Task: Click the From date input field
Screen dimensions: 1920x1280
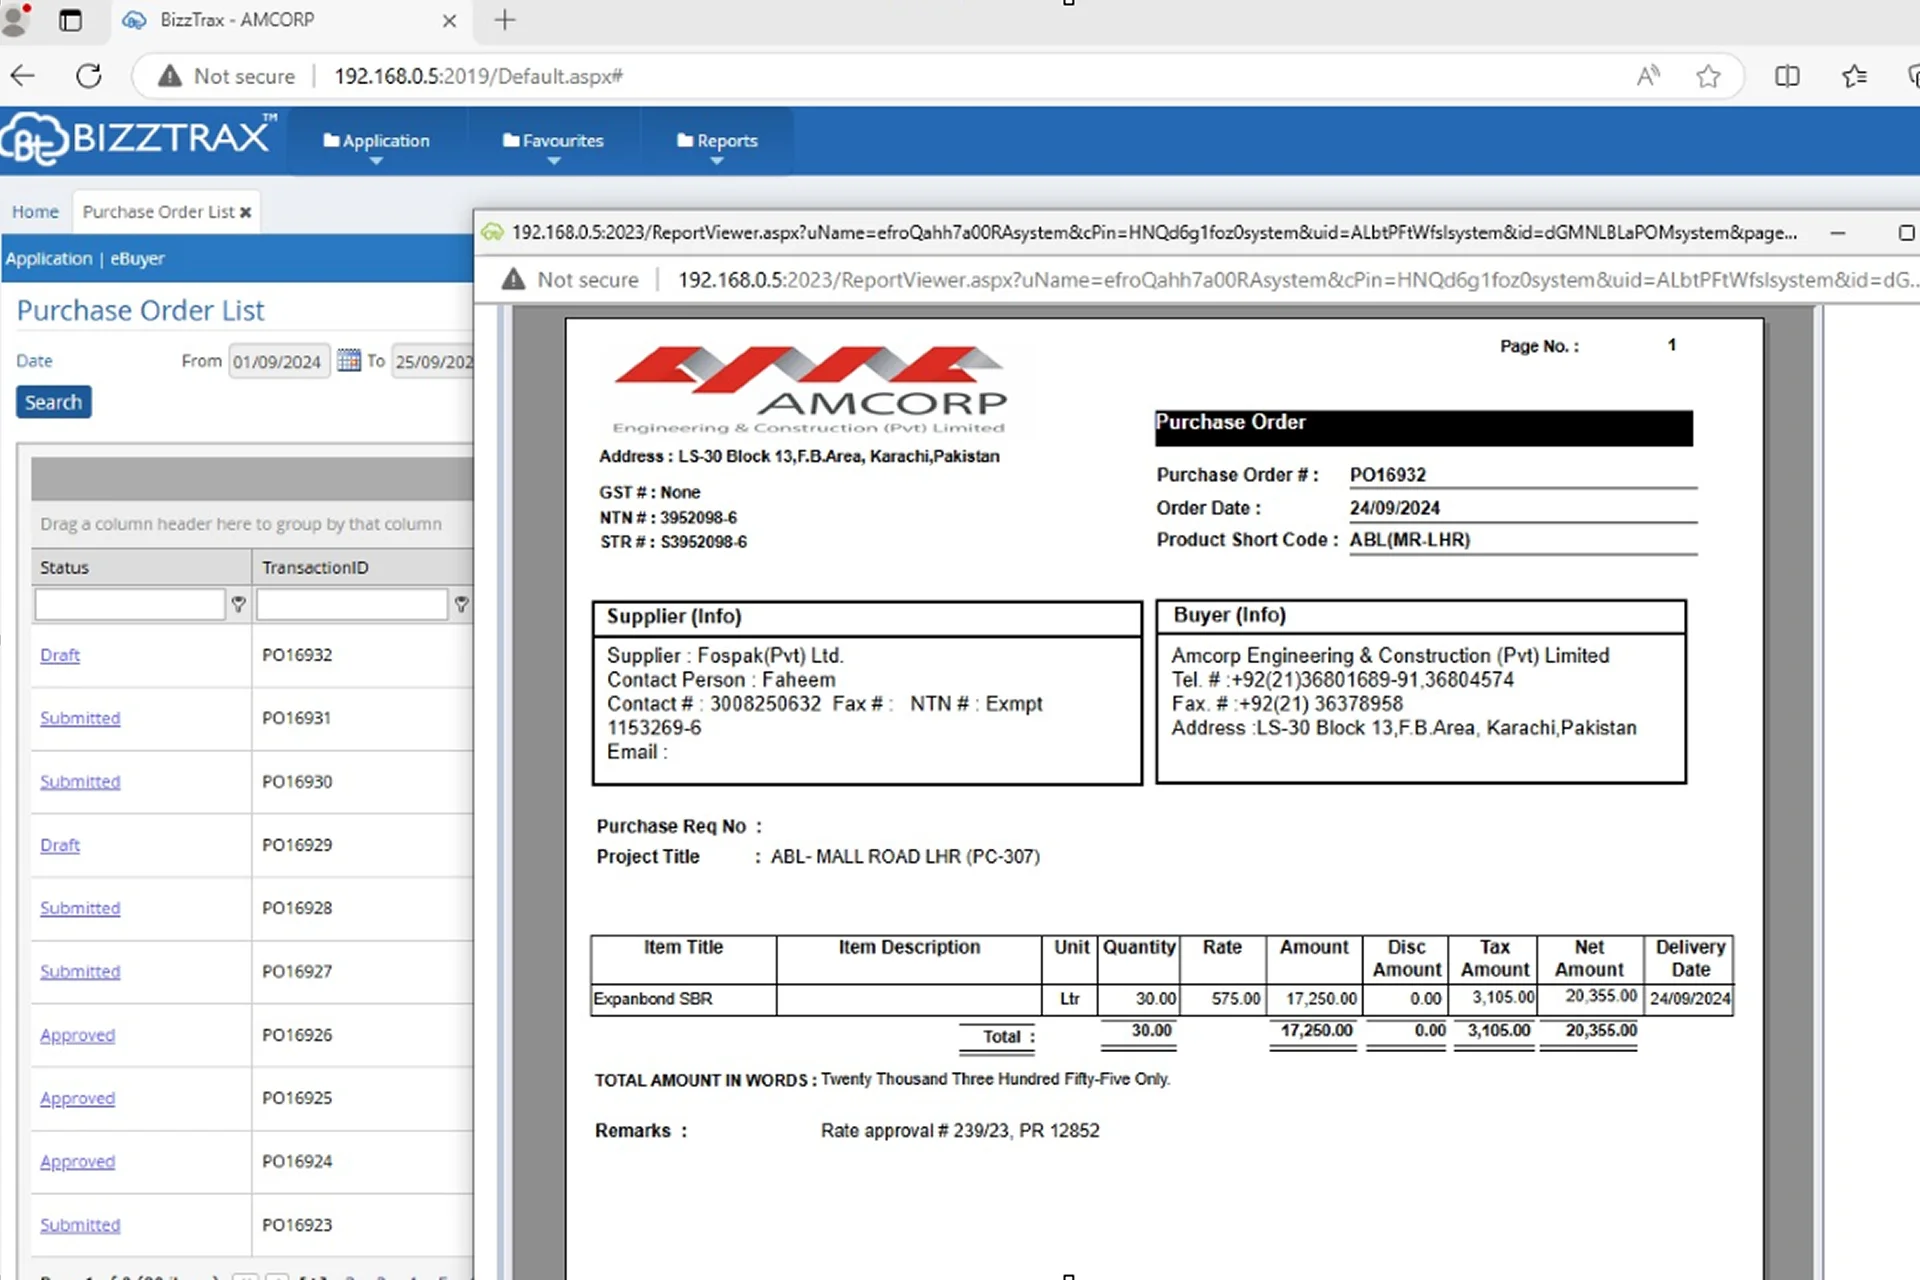Action: tap(277, 361)
